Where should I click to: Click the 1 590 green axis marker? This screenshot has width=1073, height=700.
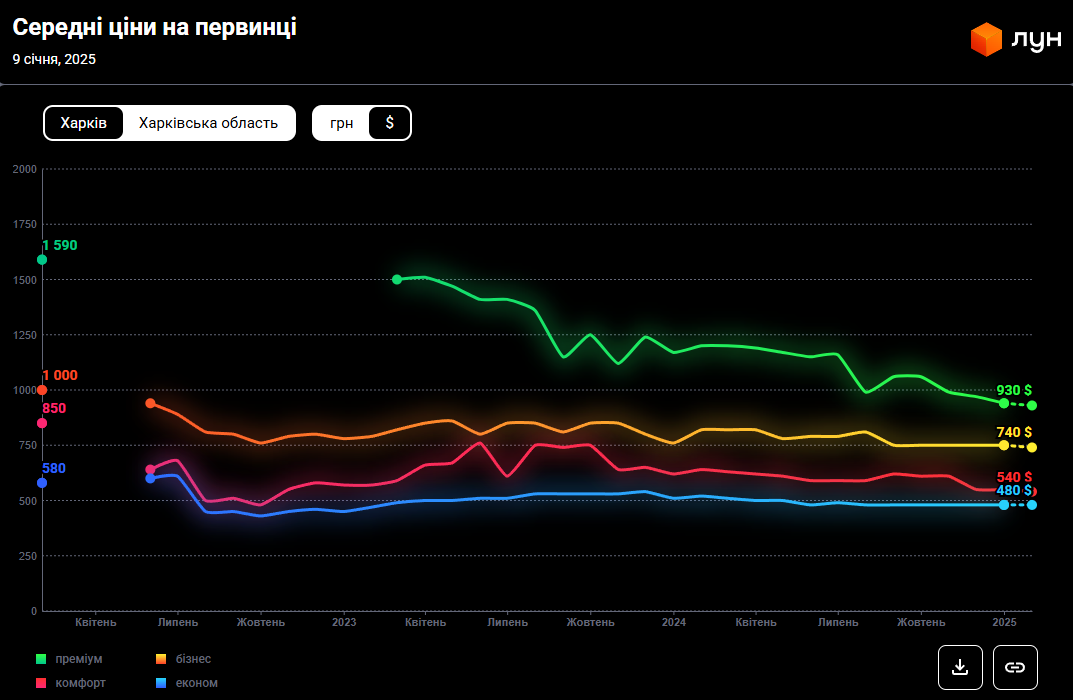click(42, 260)
